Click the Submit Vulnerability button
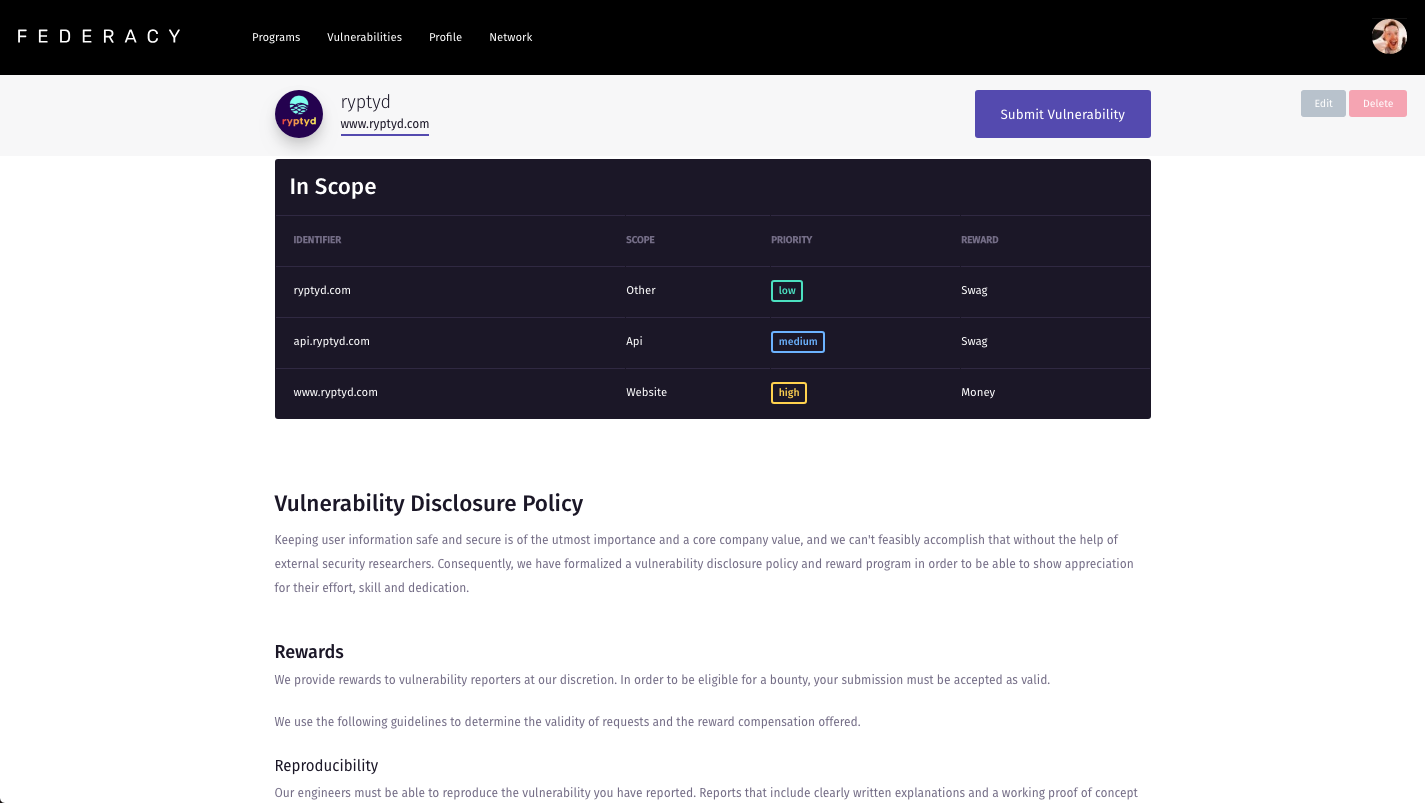The image size is (1425, 803). pyautogui.click(x=1062, y=114)
